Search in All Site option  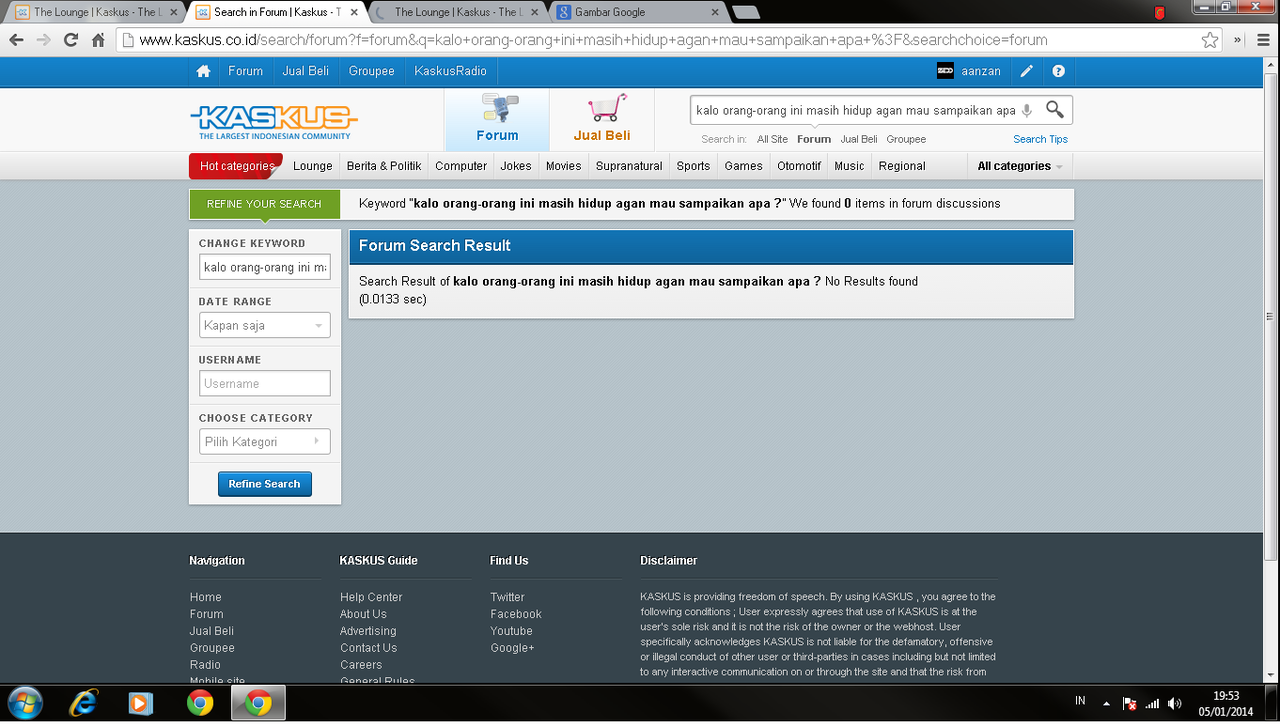(772, 139)
